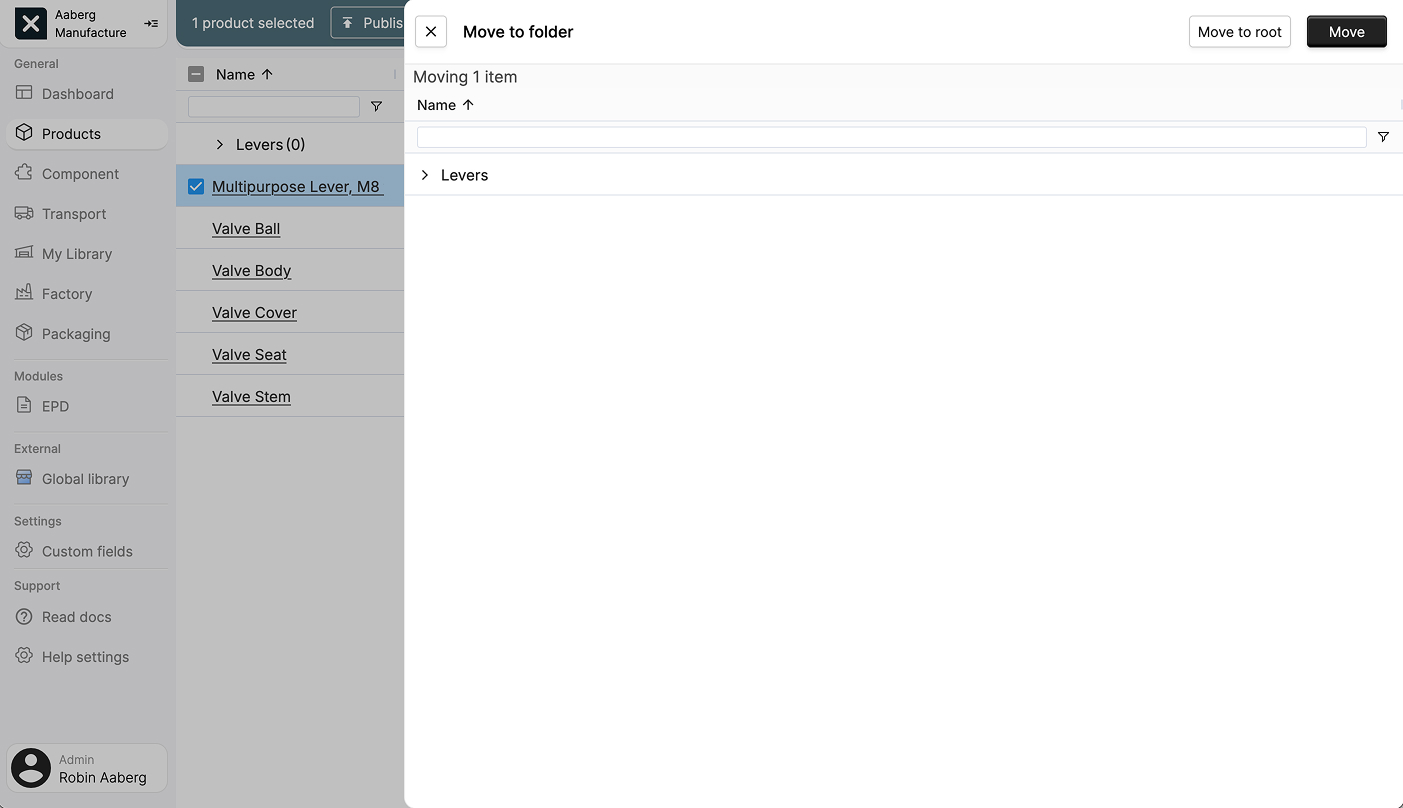This screenshot has height=808, width=1403.
Task: Open My Library
Action: click(x=75, y=253)
